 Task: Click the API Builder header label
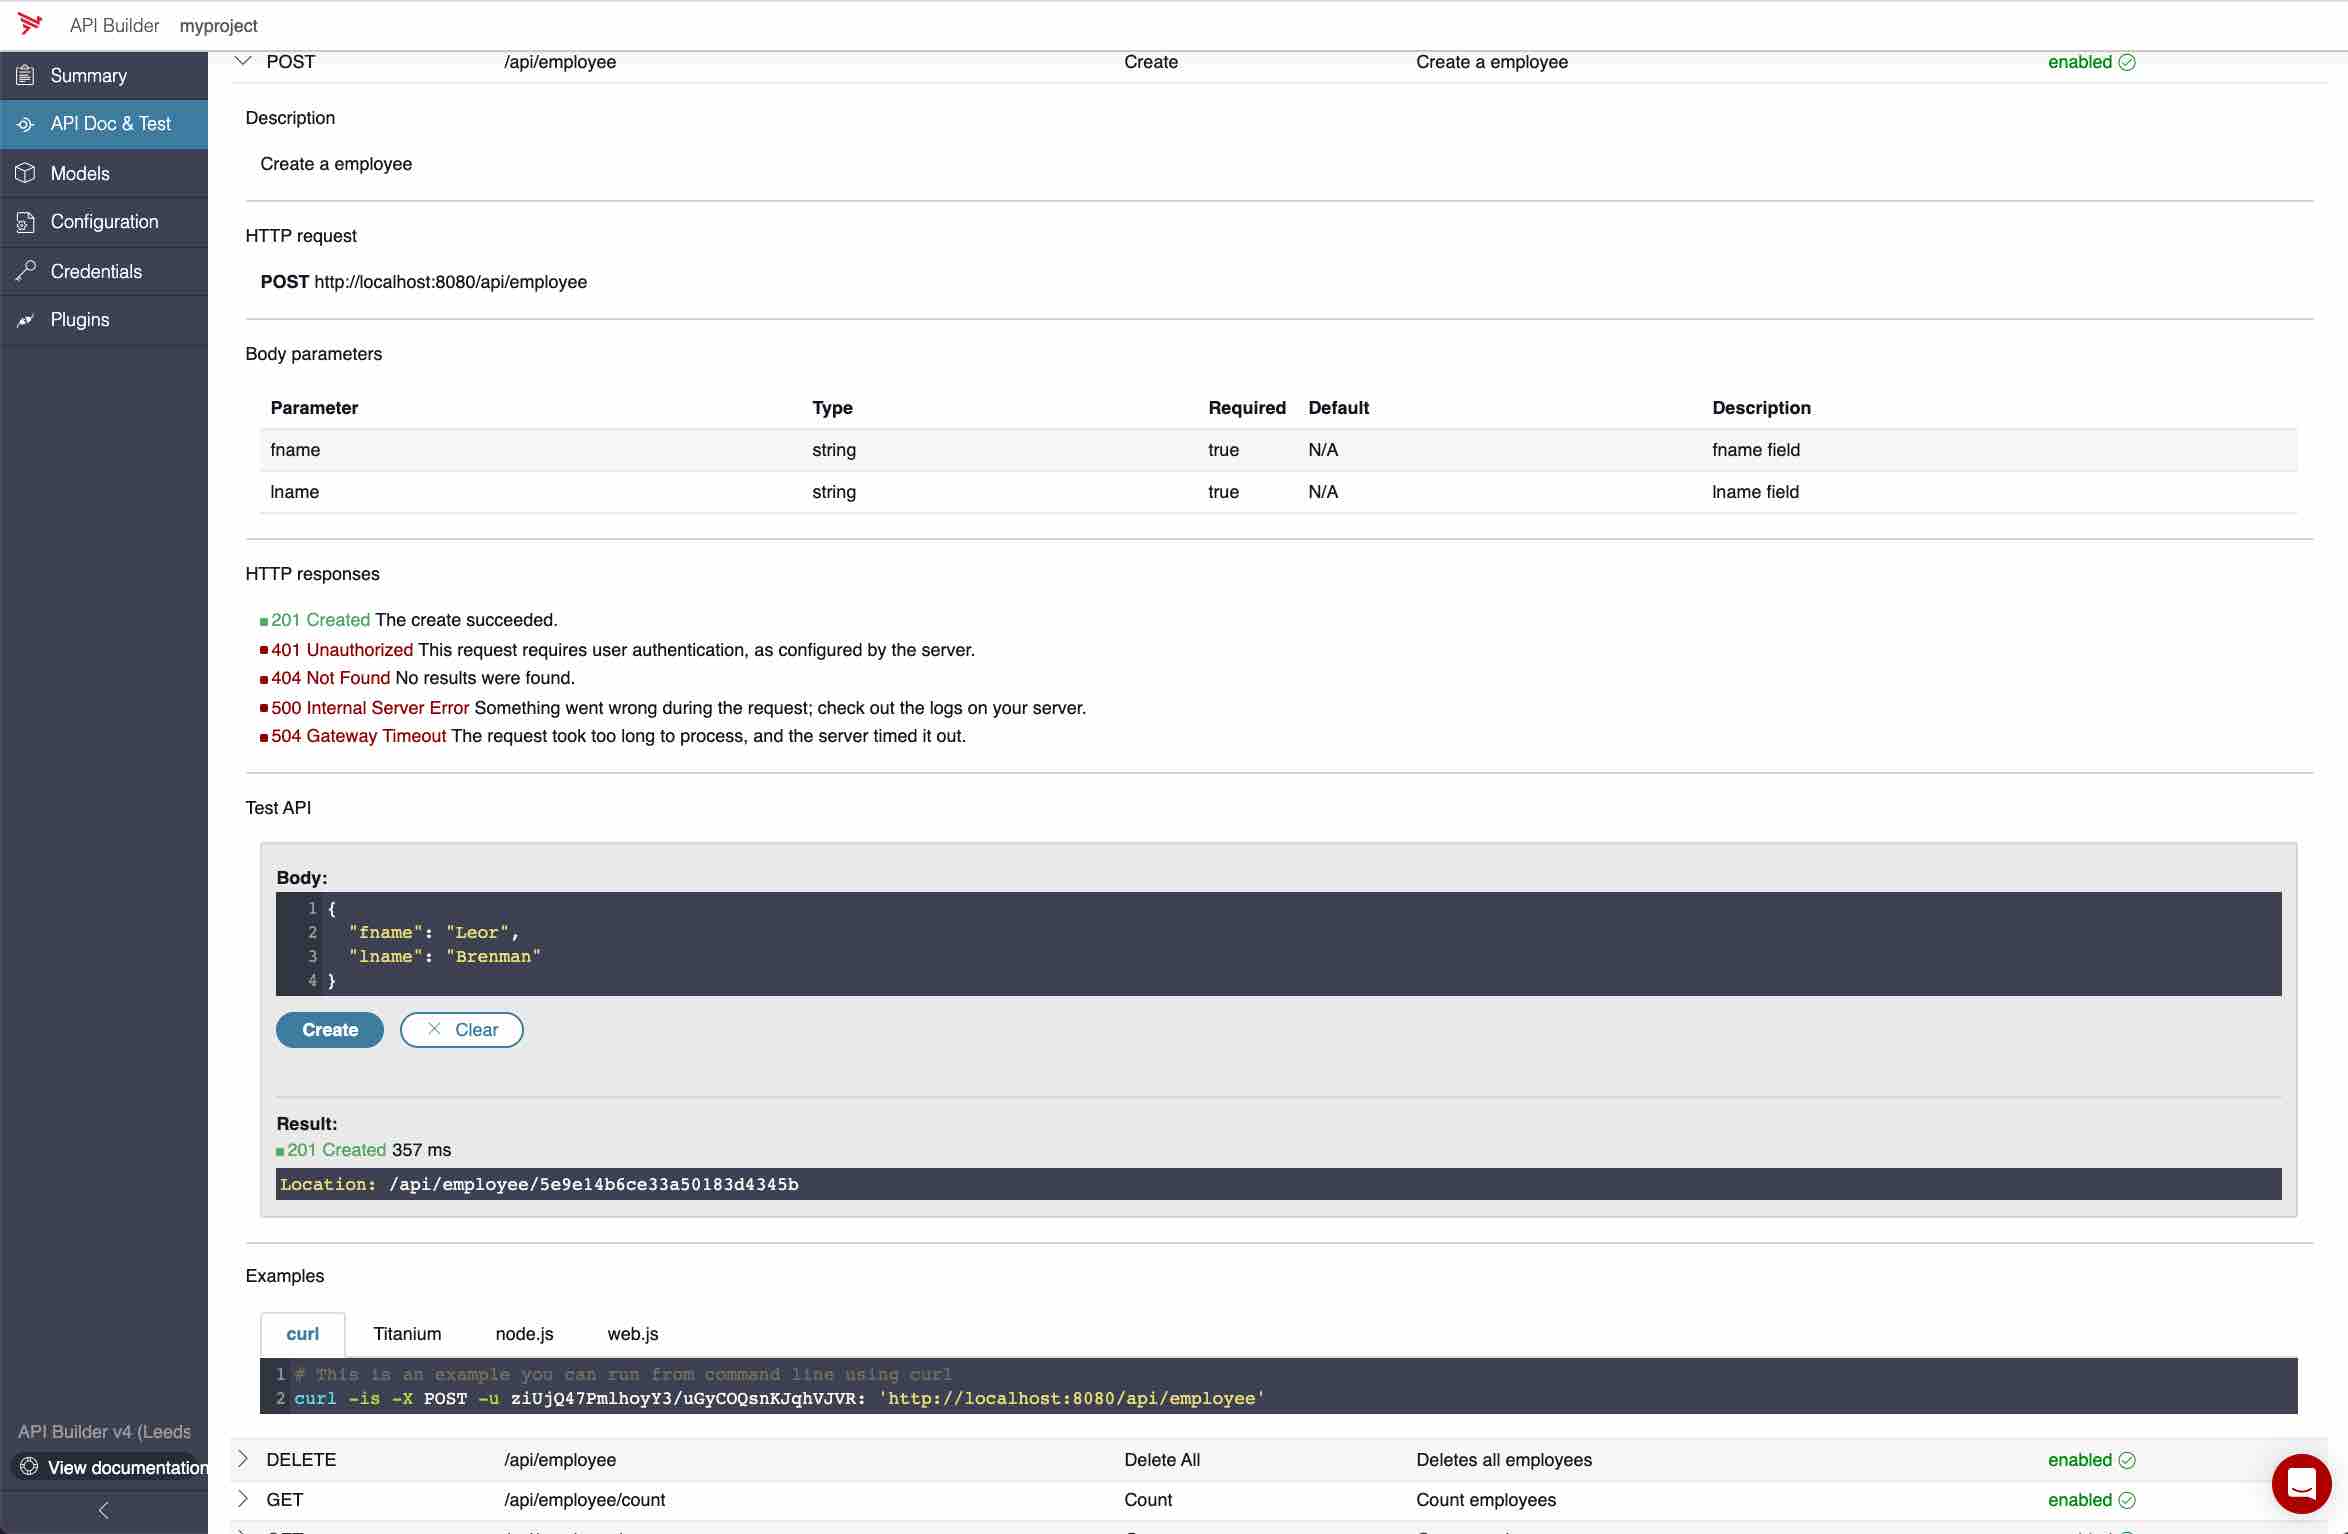pyautogui.click(x=114, y=25)
